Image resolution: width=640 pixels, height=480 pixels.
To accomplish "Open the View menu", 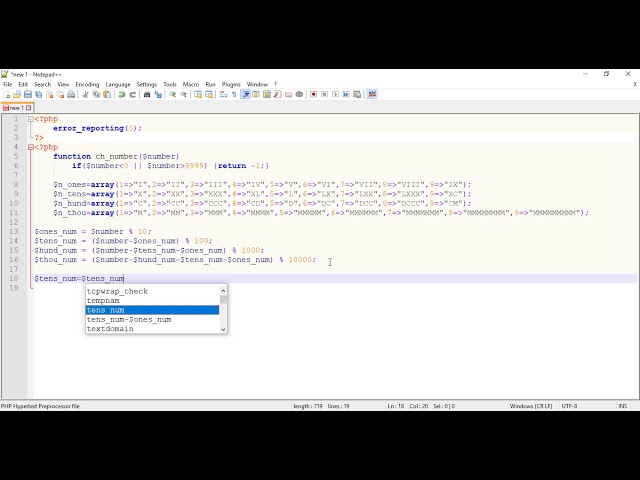I will click(x=63, y=84).
